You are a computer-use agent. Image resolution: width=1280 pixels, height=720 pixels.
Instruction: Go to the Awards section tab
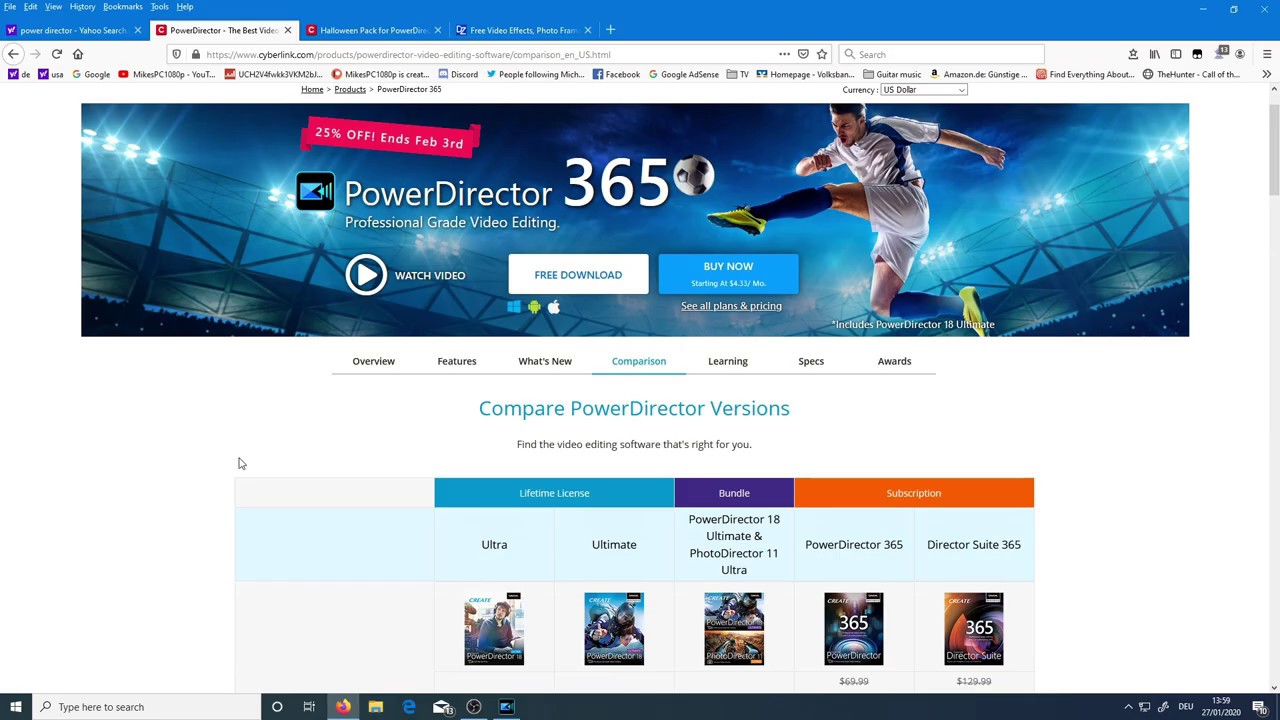pos(894,361)
